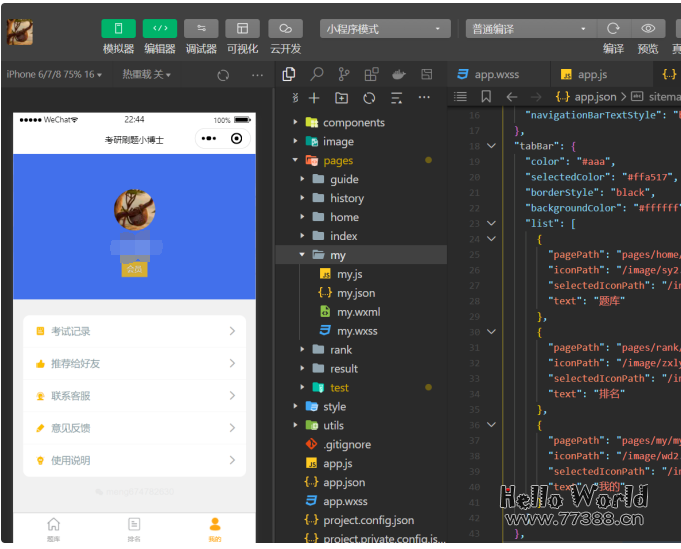Toggle the 调试器 debugger panel button

[x=201, y=29]
